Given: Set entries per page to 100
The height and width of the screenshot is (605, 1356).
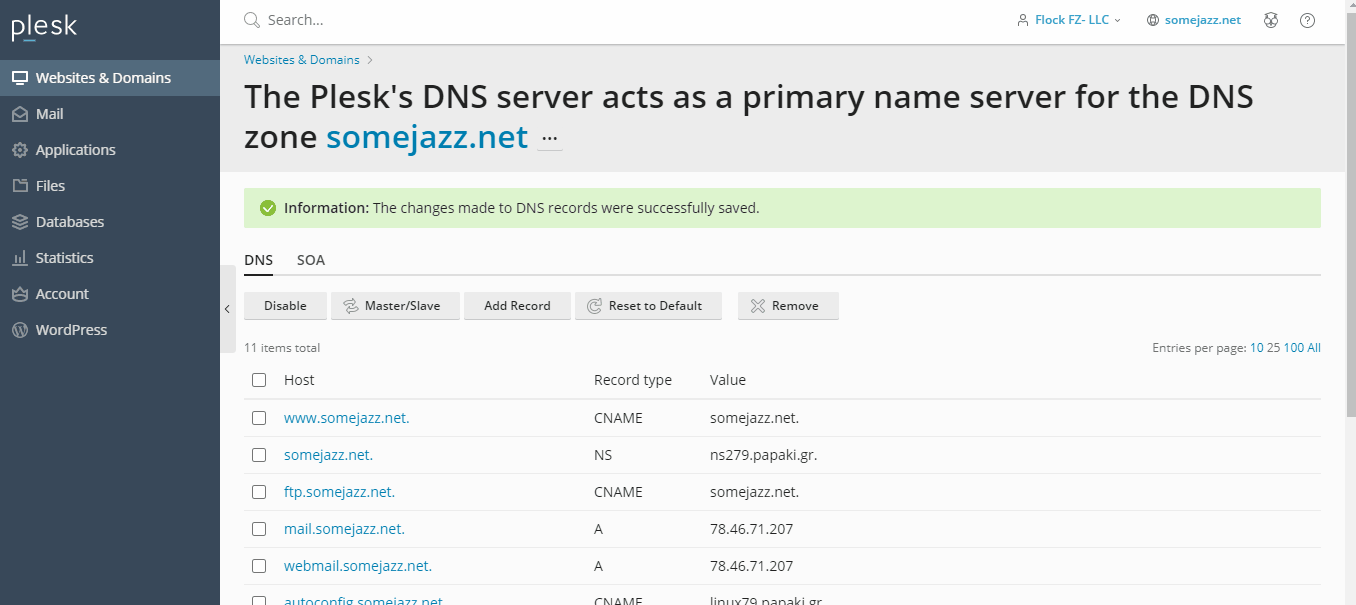Looking at the screenshot, I should (x=1294, y=348).
